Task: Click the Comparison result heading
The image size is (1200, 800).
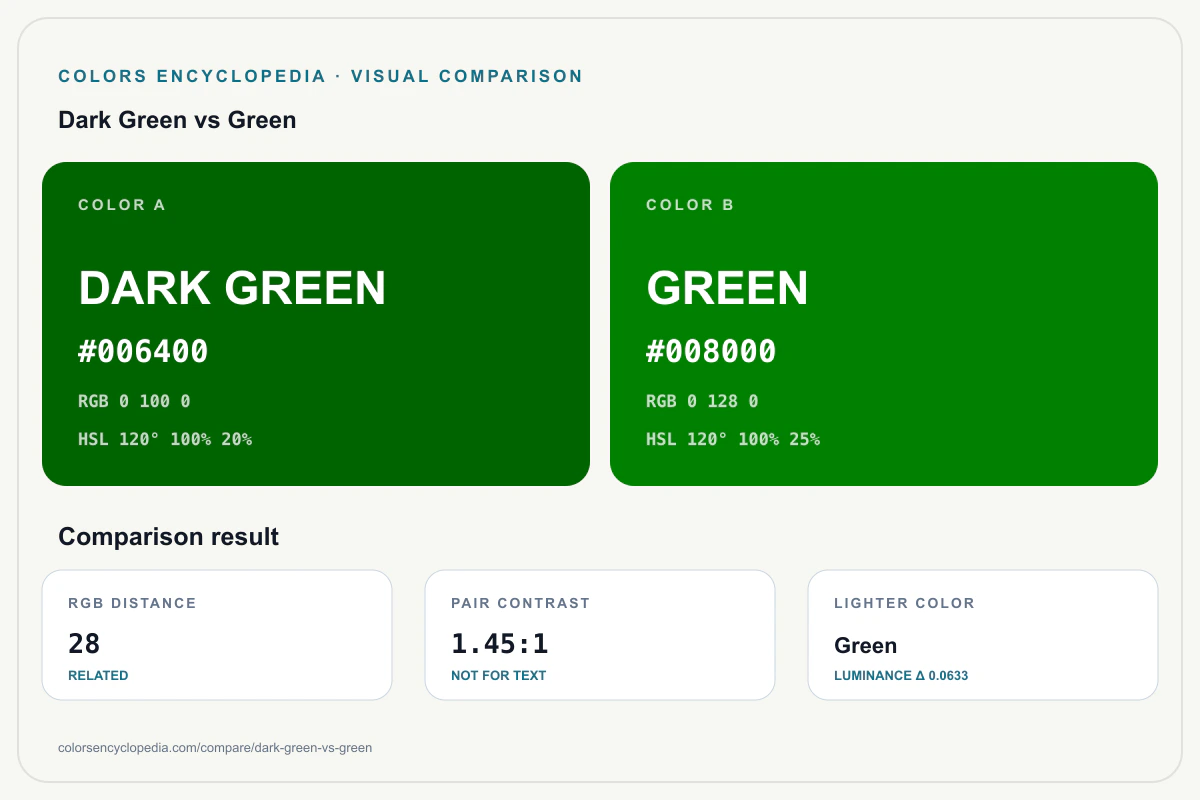Action: click(x=168, y=537)
